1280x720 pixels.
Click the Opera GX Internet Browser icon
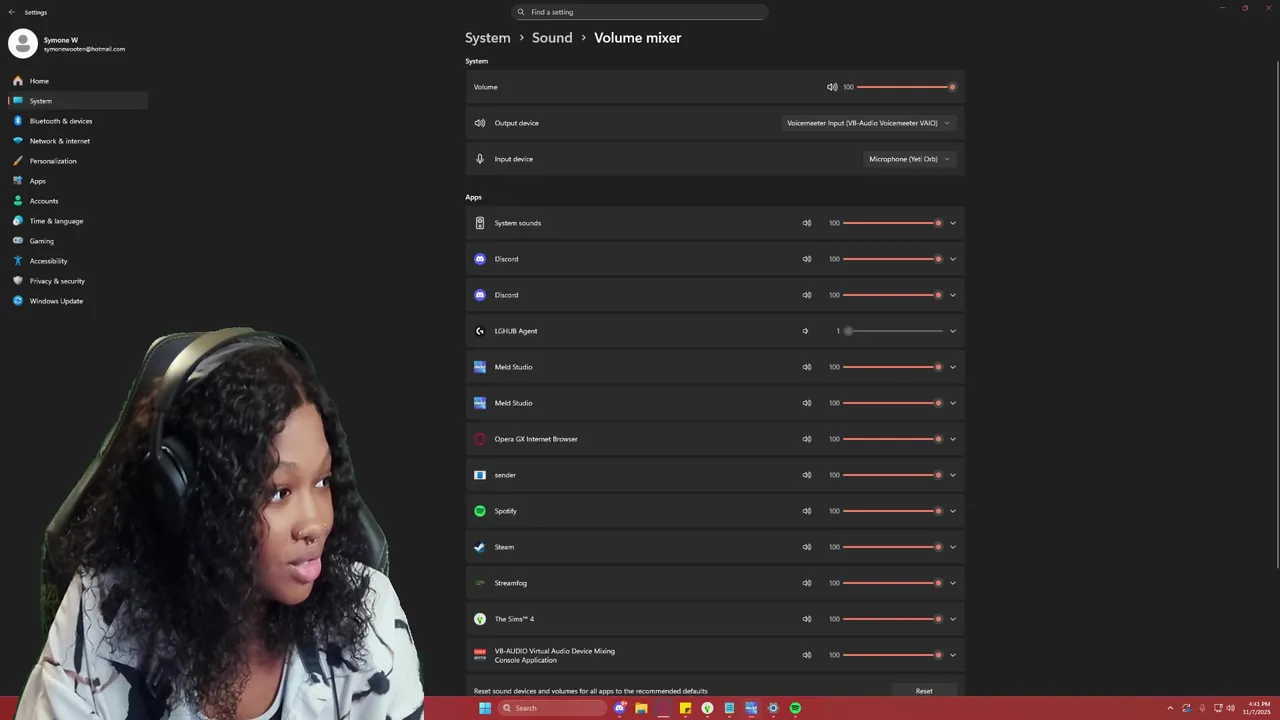480,439
